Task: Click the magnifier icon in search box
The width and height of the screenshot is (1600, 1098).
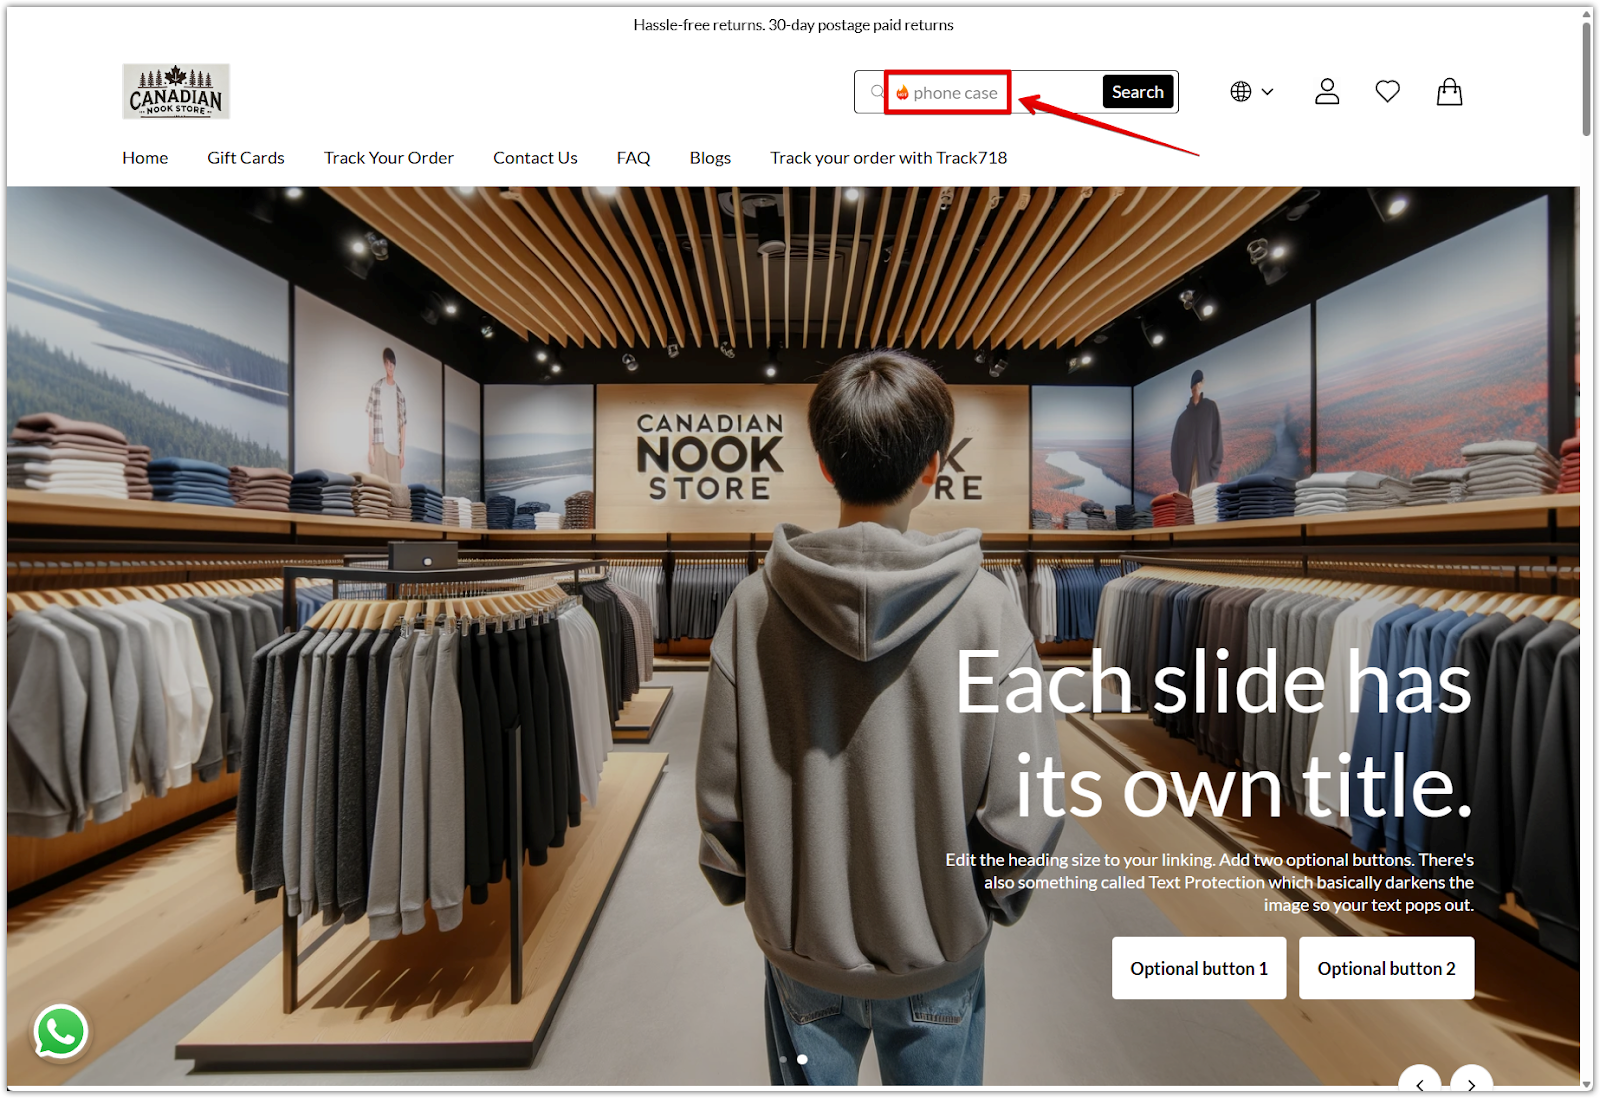Action: point(877,92)
